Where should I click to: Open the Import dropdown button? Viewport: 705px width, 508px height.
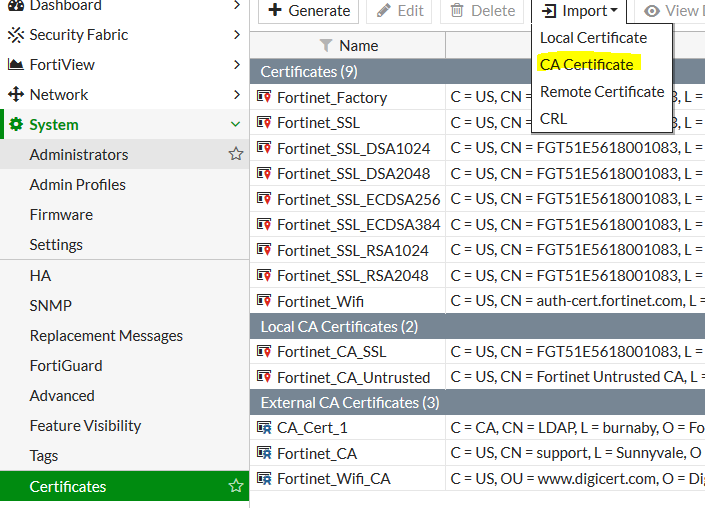[579, 11]
